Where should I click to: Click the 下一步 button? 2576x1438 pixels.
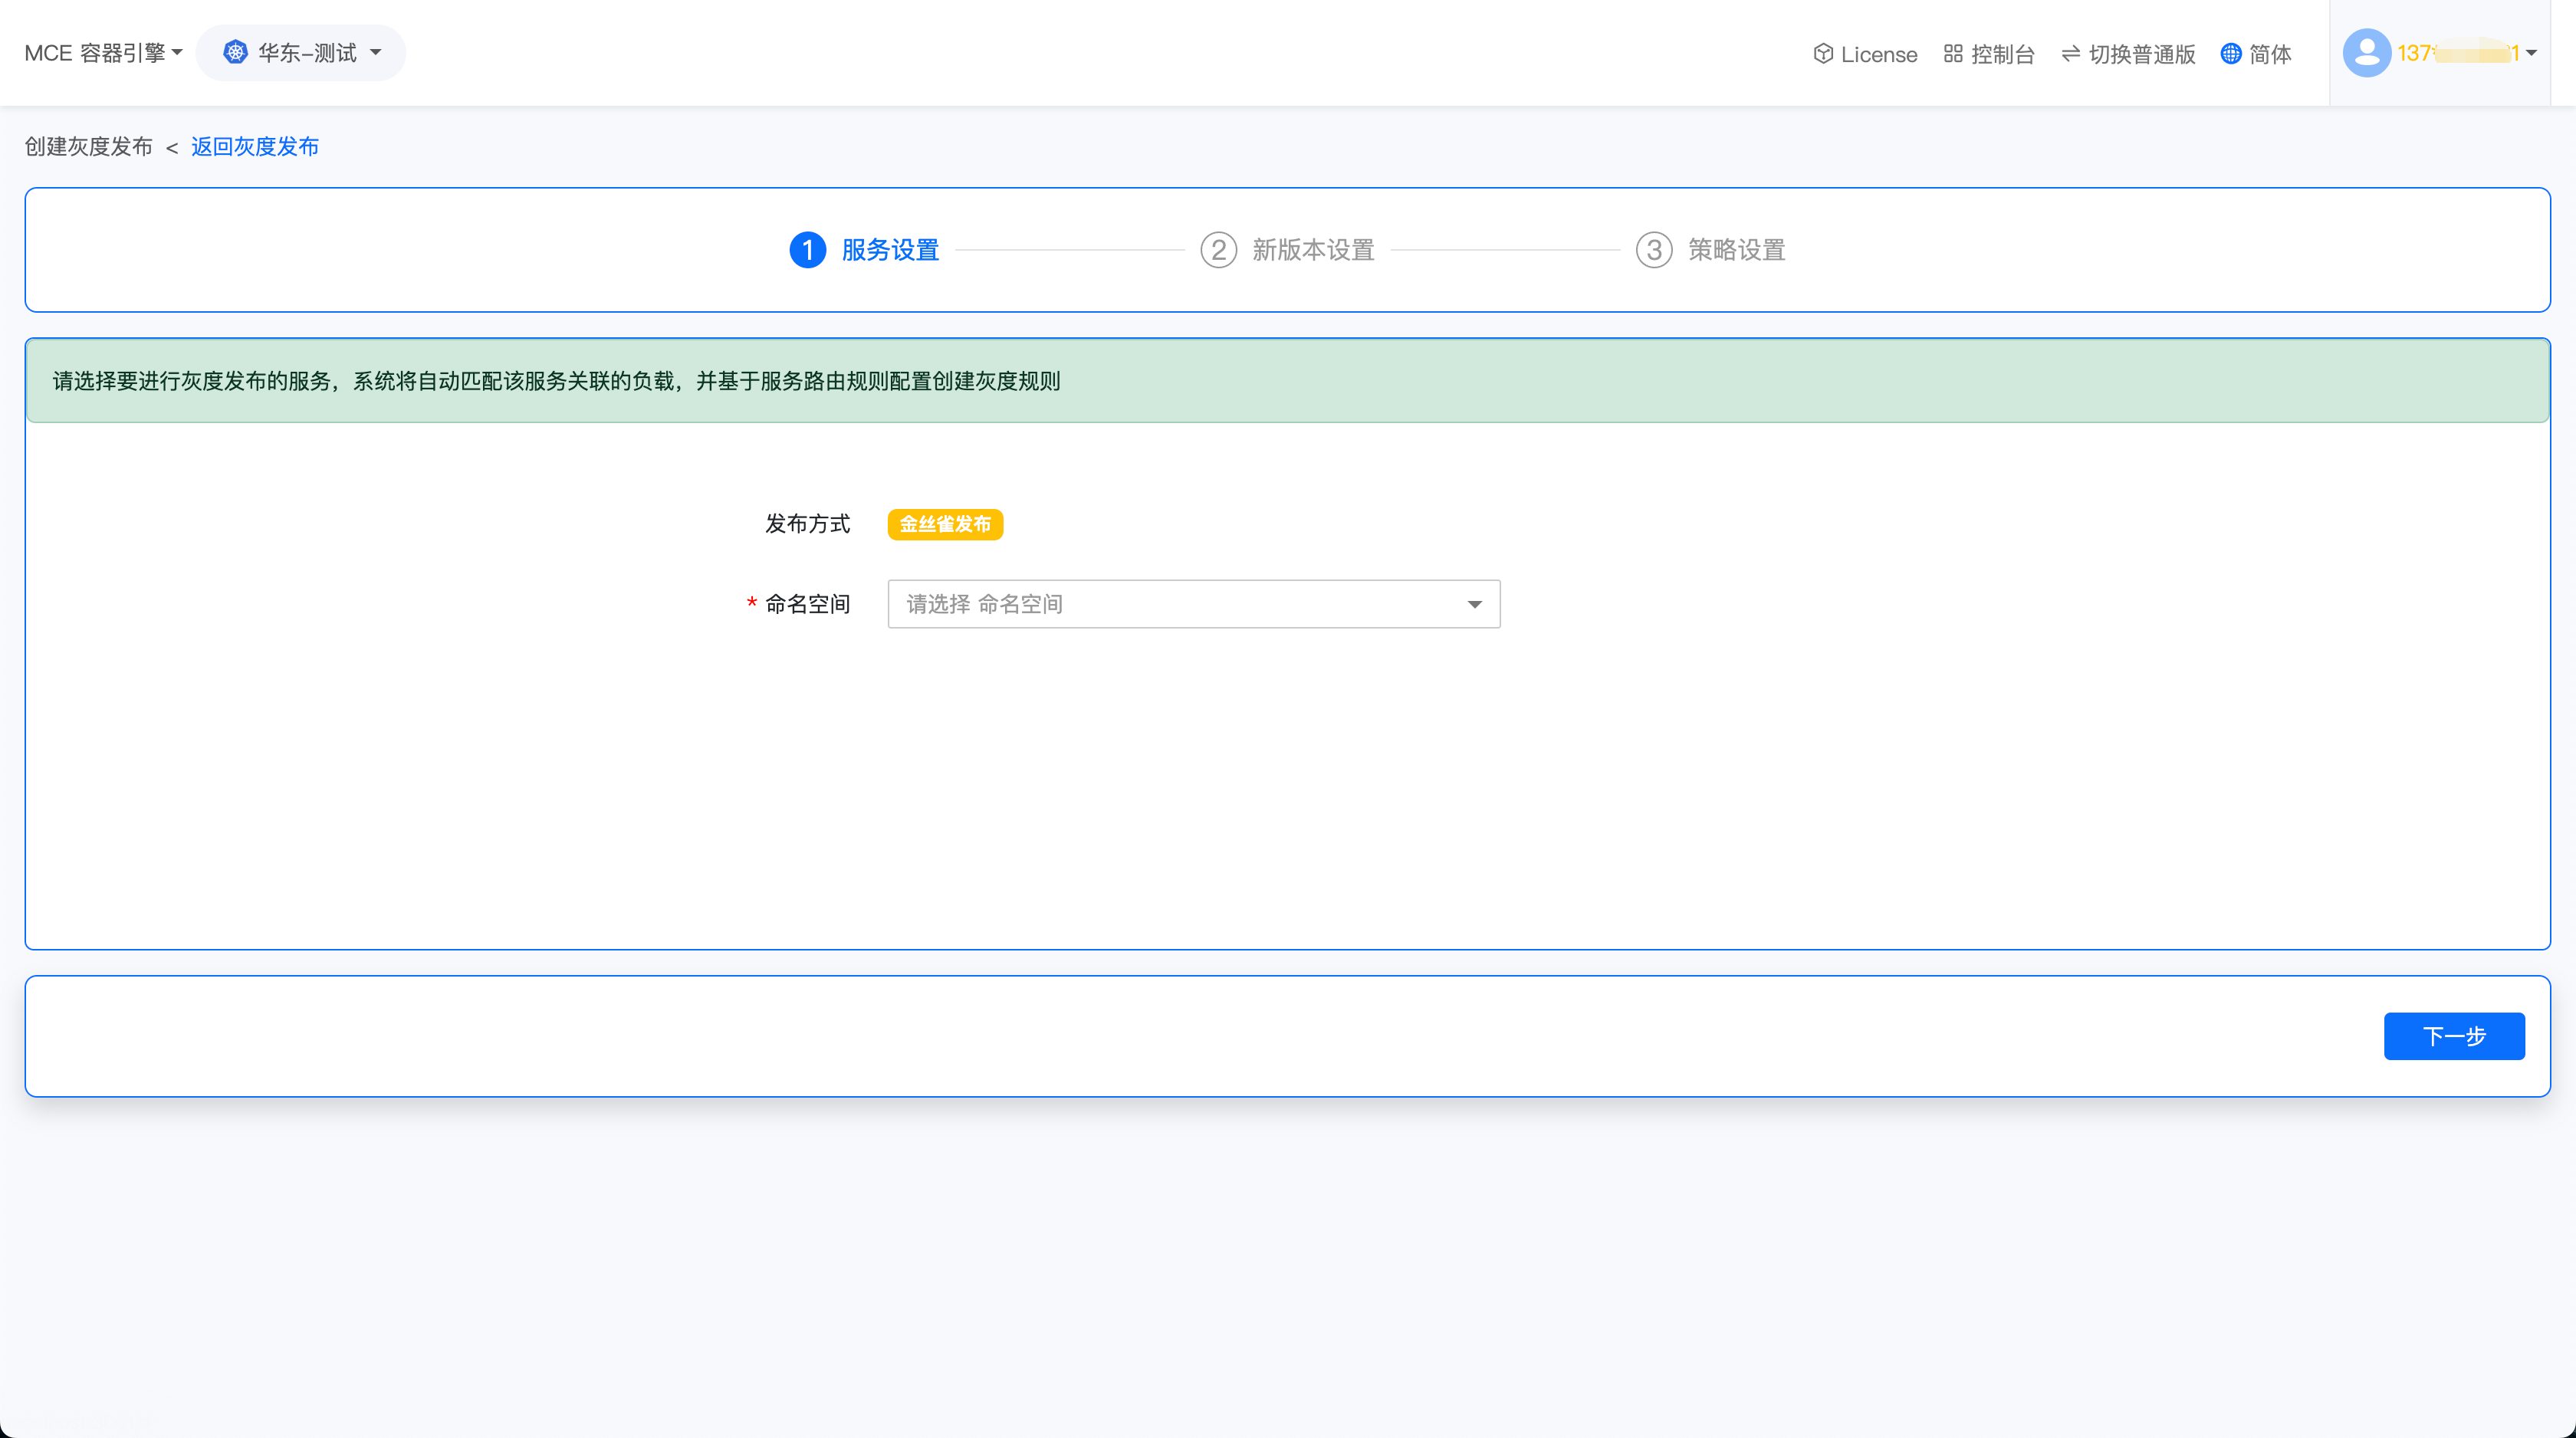click(2453, 1036)
